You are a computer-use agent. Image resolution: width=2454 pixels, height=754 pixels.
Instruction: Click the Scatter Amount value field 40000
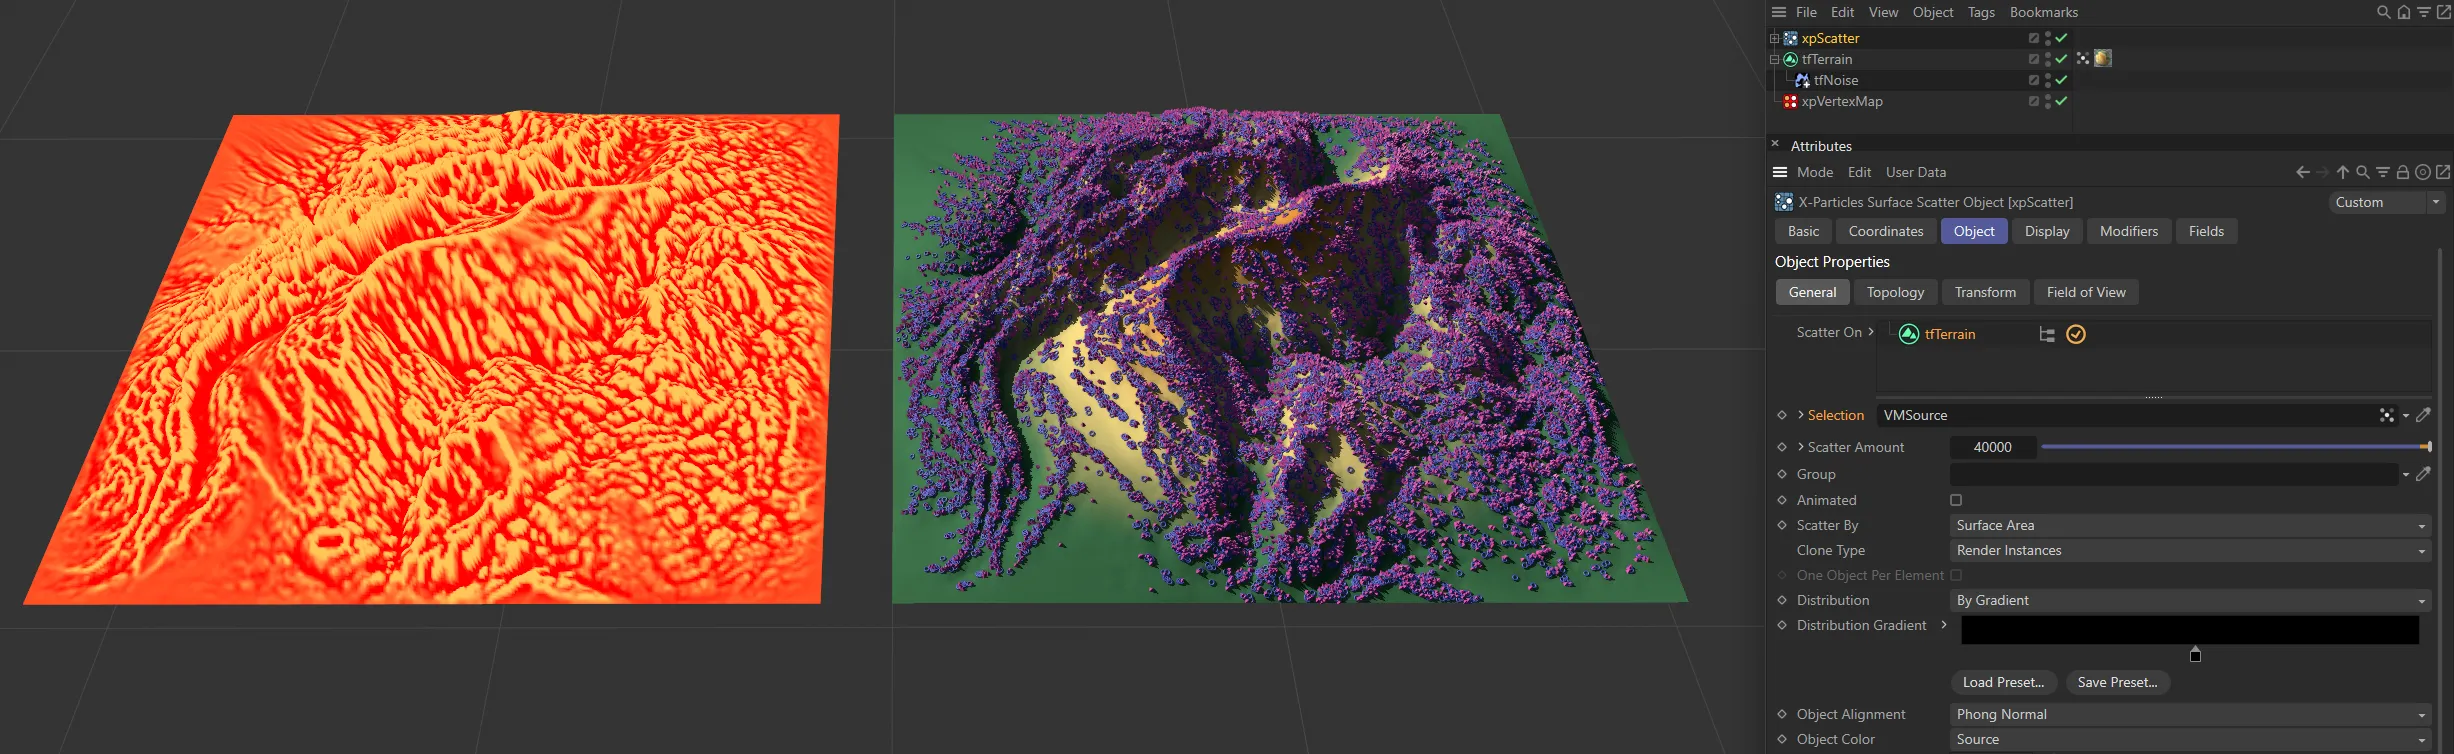[1993, 447]
